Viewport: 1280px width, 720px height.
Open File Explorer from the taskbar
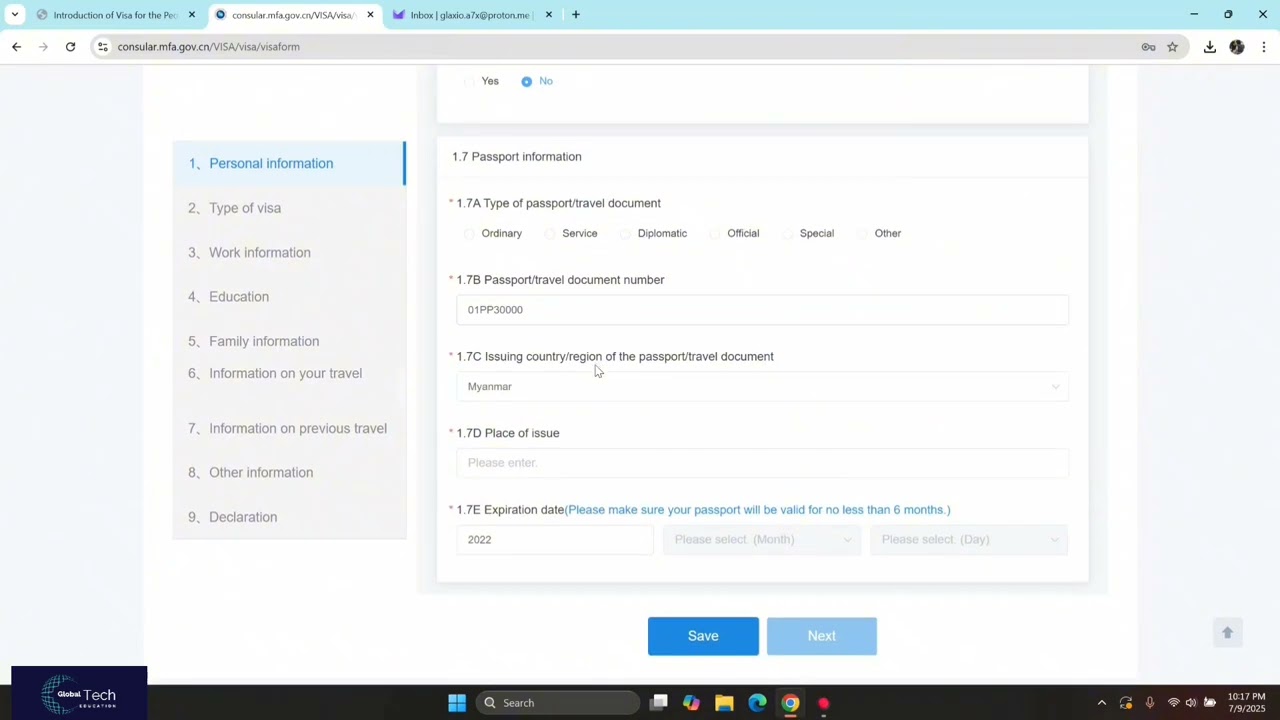click(x=724, y=703)
